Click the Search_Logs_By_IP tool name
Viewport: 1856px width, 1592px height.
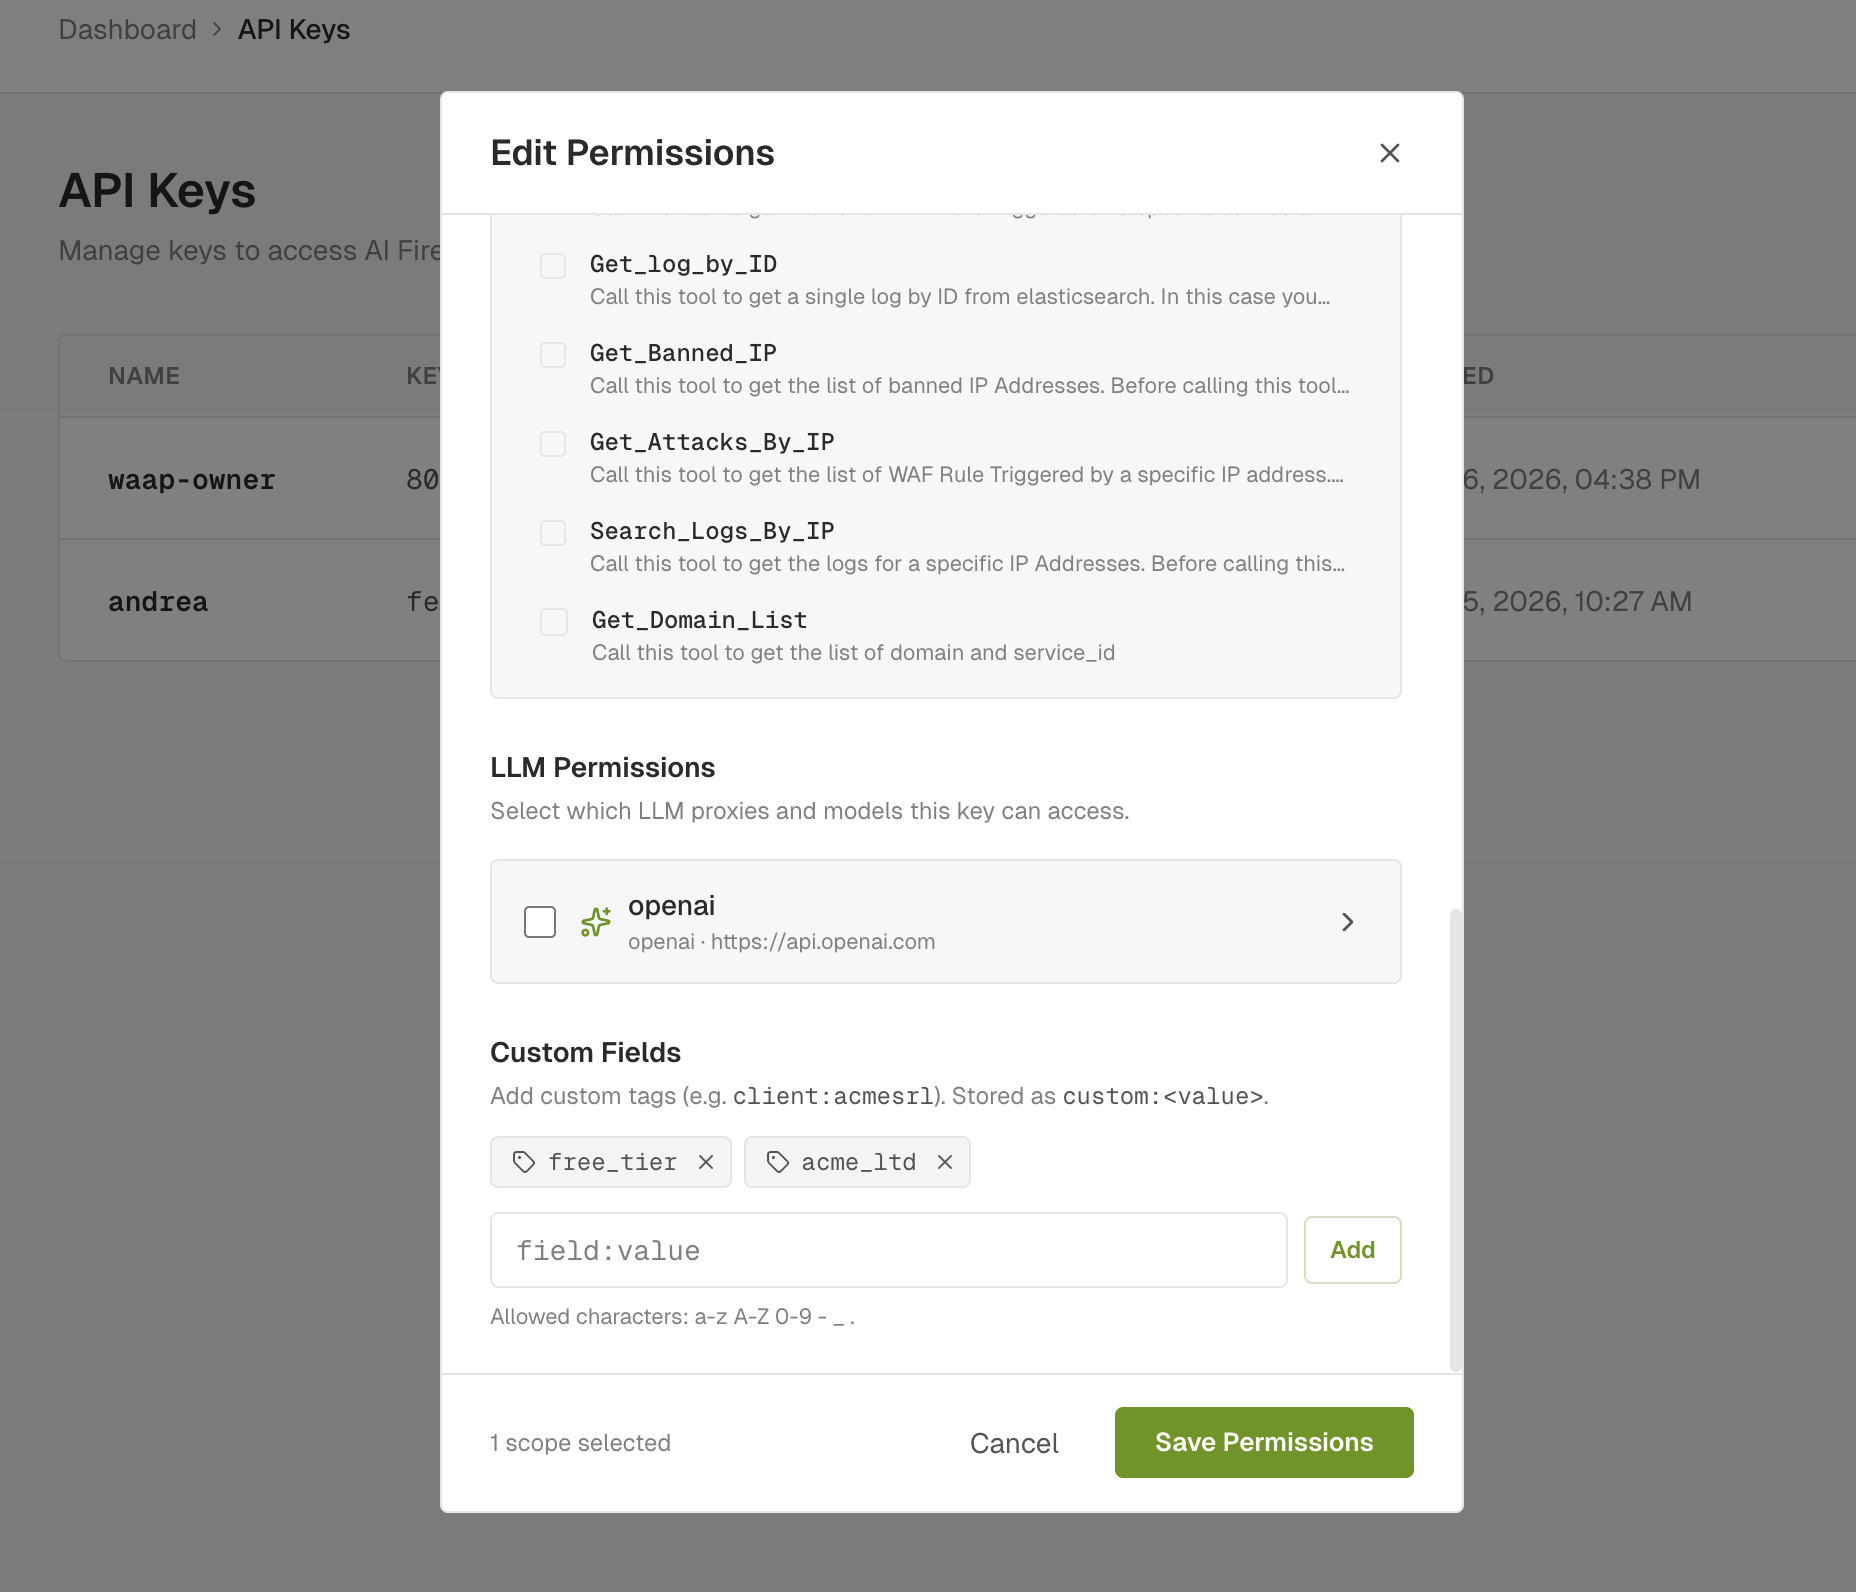[712, 531]
